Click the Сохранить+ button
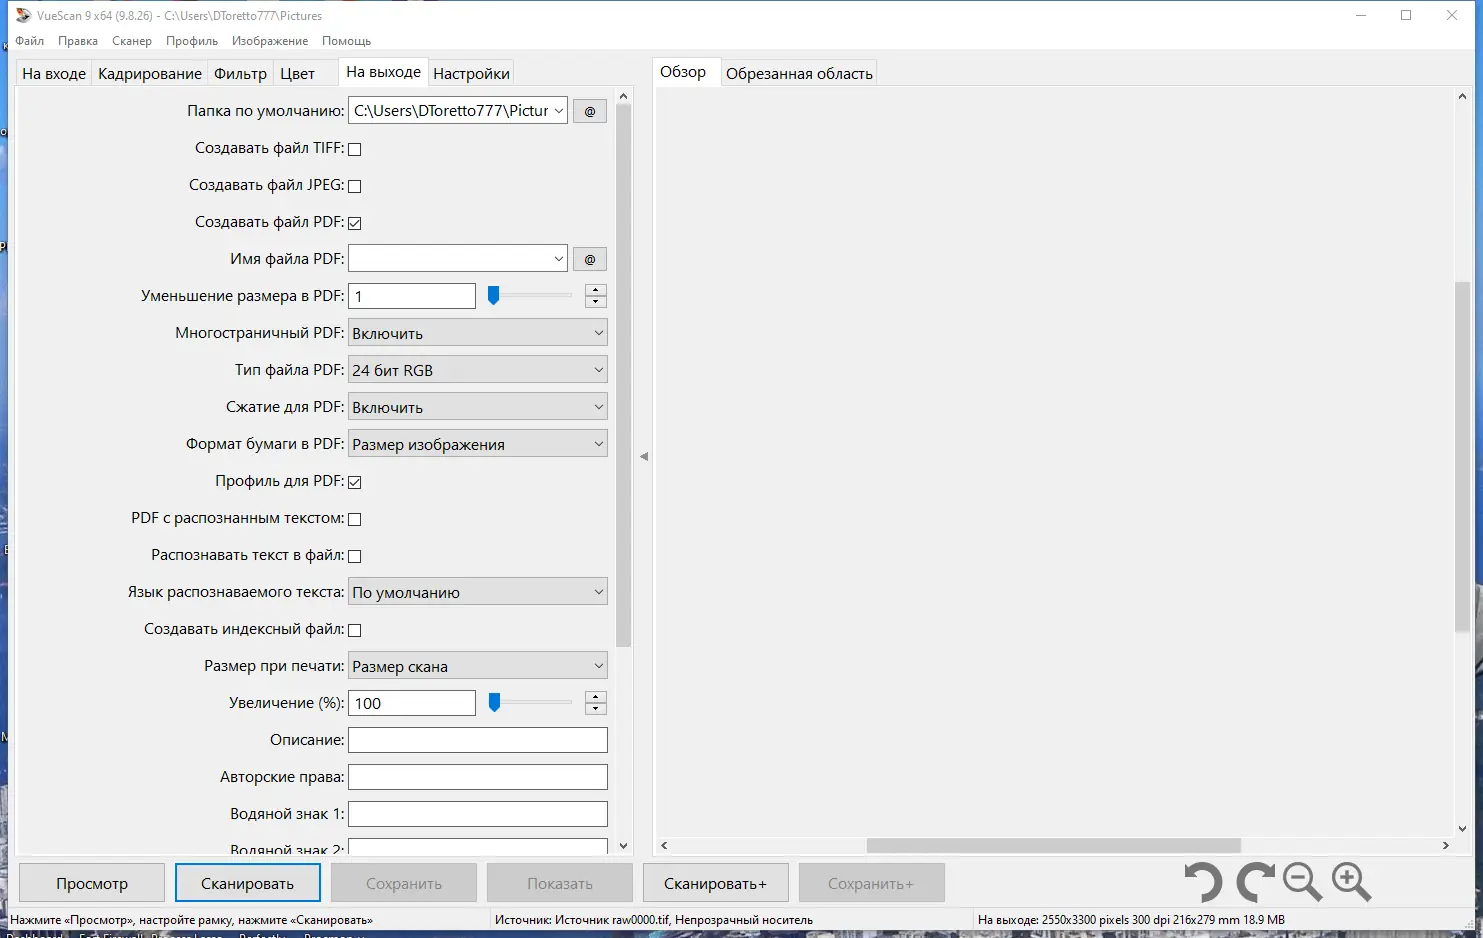The width and height of the screenshot is (1483, 938). click(872, 883)
